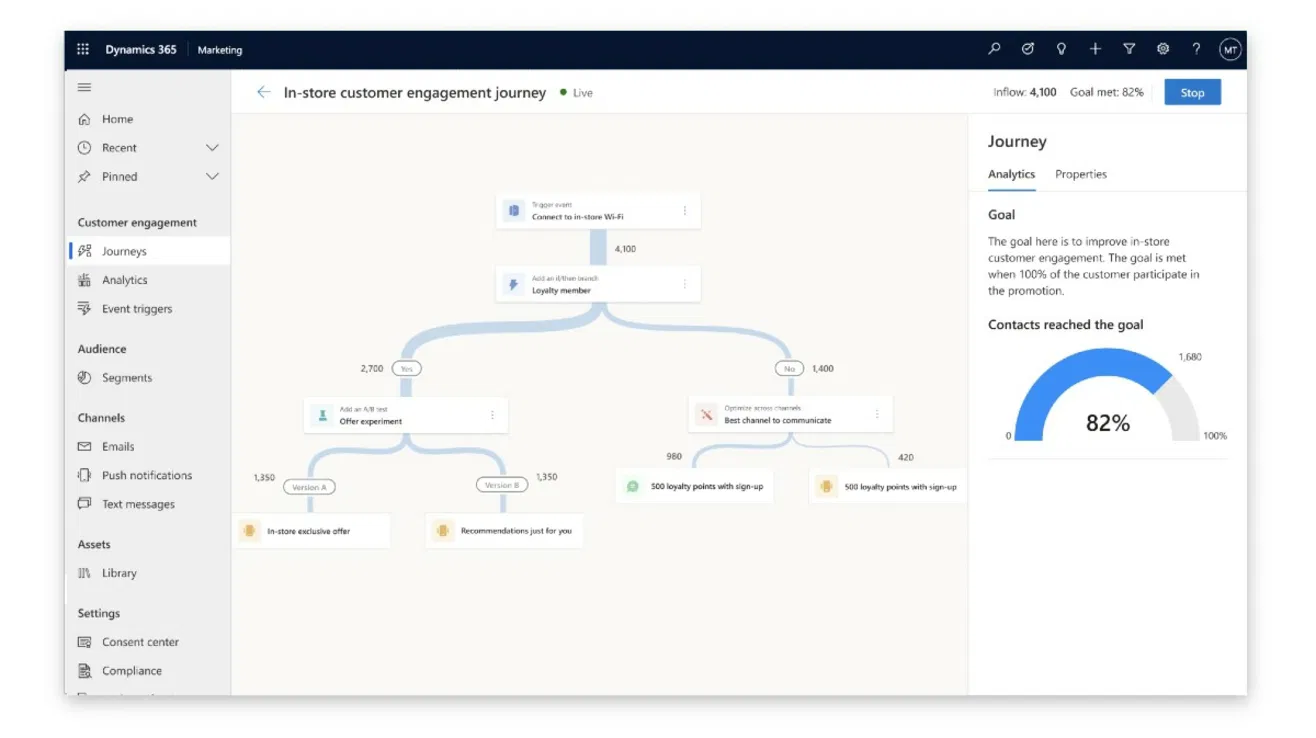The height and width of the screenshot is (738, 1316).
Task: Open the app launcher waffle icon
Action: coord(83,49)
